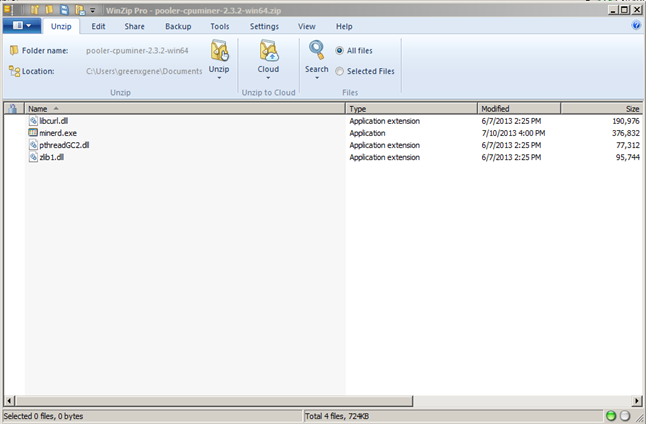Click the 190,976 size value
The image size is (646, 424).
(626, 121)
